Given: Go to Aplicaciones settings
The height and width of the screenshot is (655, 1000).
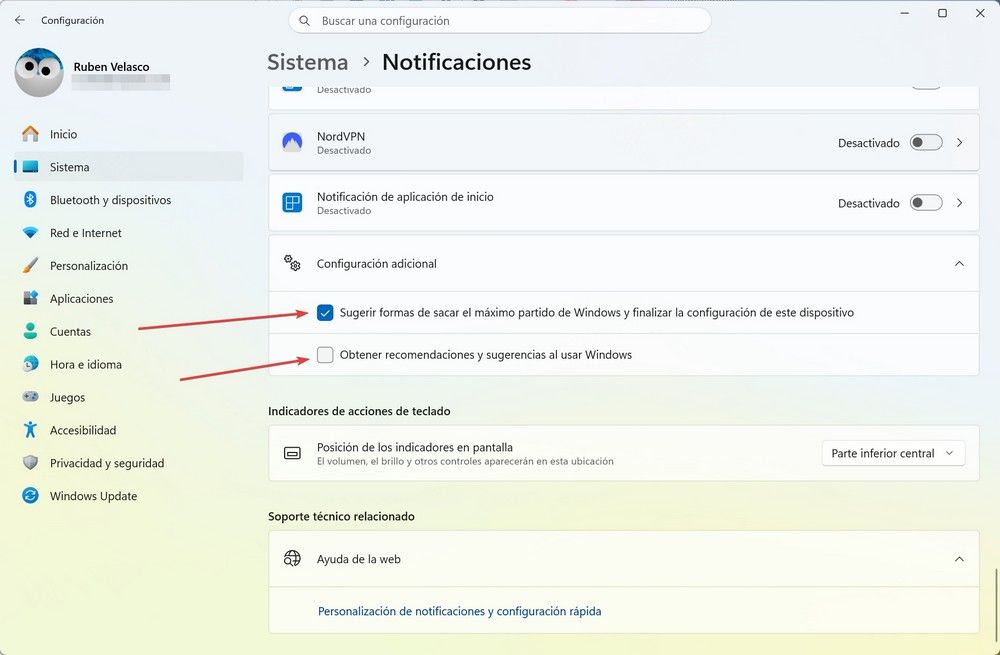Looking at the screenshot, I should (80, 298).
